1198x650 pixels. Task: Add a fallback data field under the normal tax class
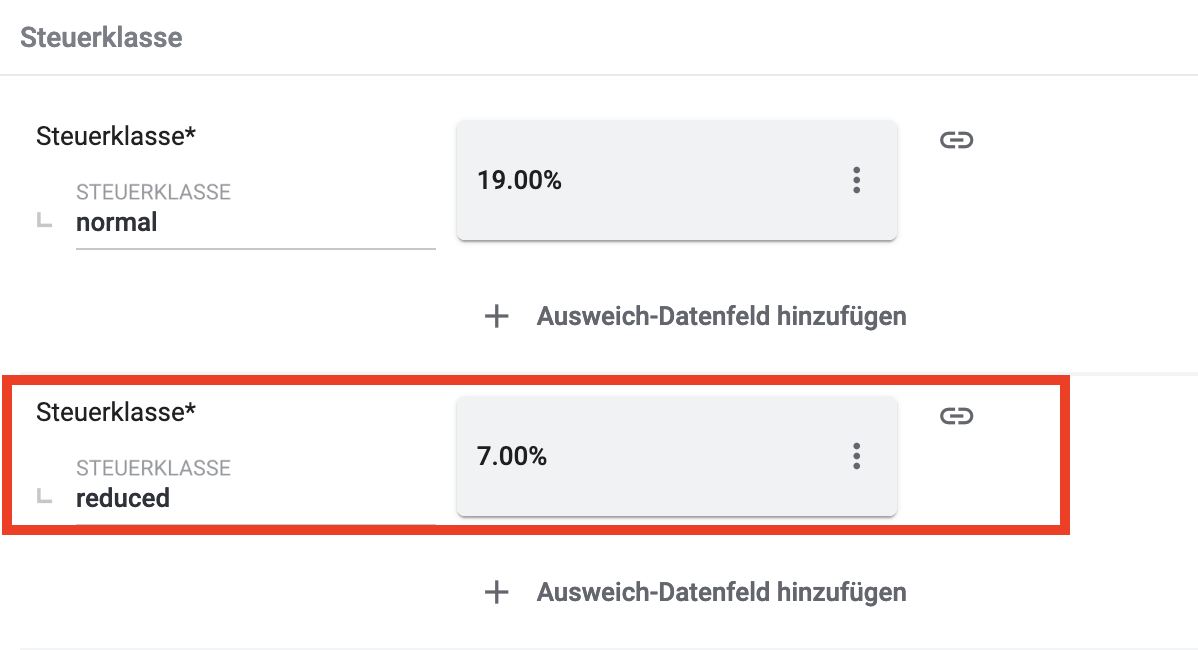721,317
